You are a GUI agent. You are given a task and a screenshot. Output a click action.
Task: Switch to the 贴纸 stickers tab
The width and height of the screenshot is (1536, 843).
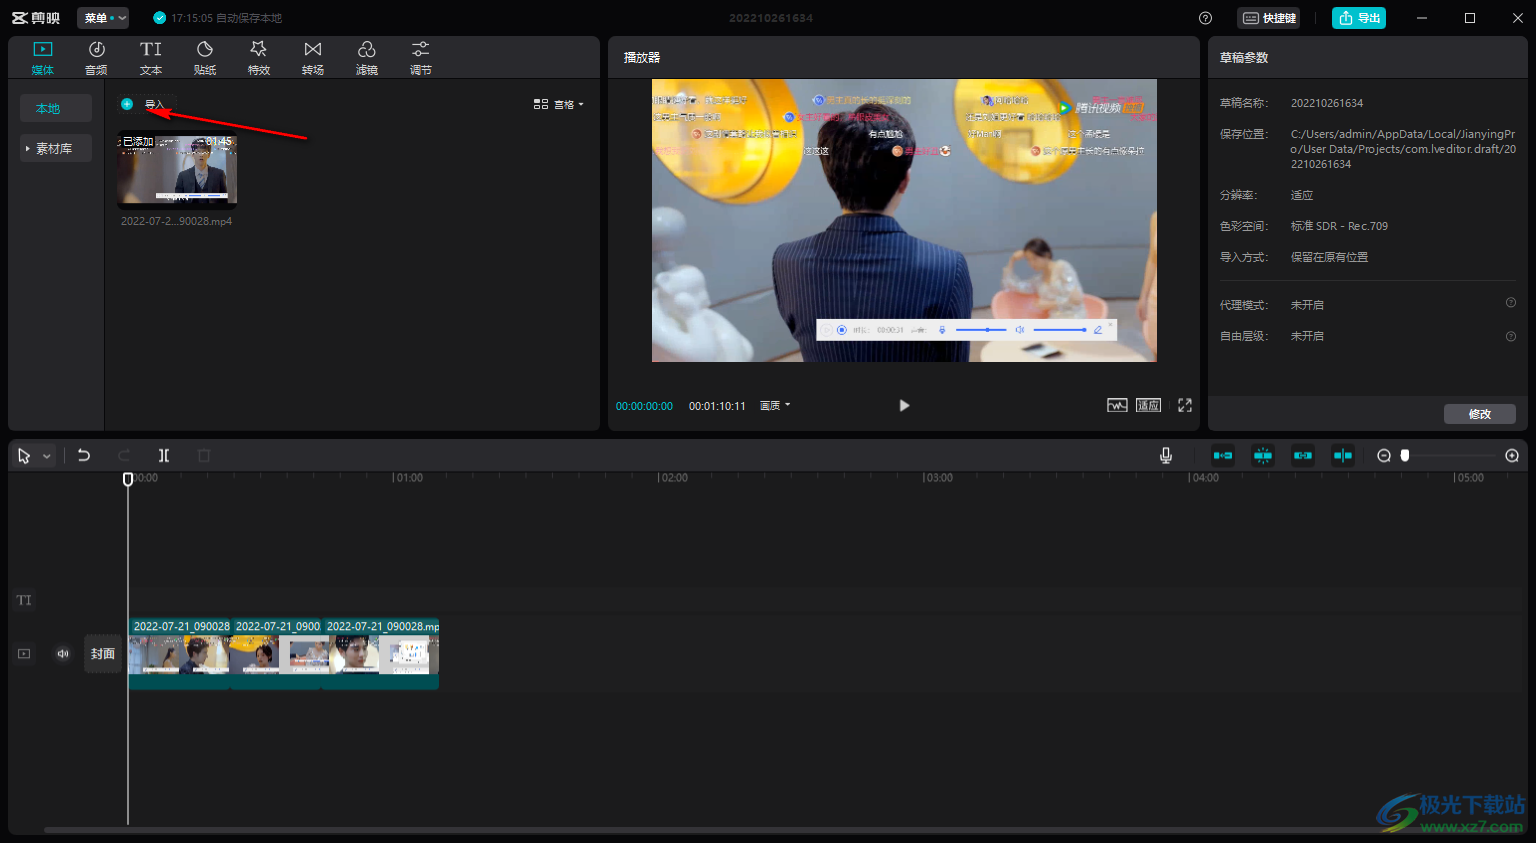coord(205,58)
